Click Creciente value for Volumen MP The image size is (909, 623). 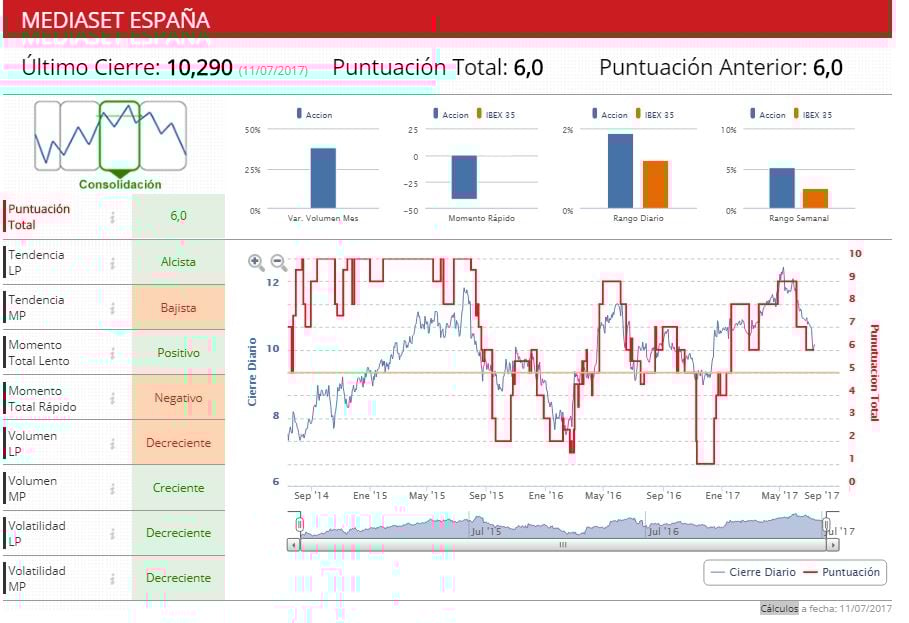click(x=178, y=488)
